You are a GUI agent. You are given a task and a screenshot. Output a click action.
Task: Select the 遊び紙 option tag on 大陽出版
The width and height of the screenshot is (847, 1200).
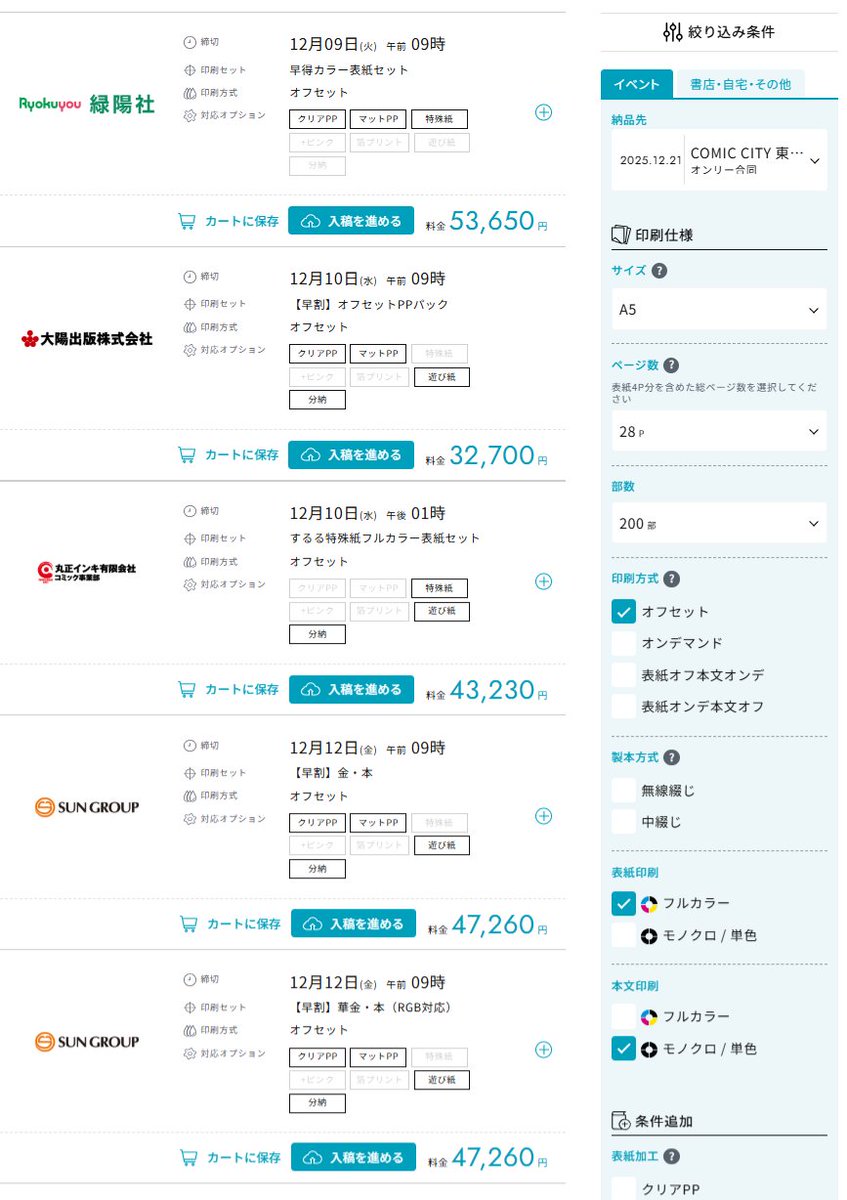coord(441,377)
